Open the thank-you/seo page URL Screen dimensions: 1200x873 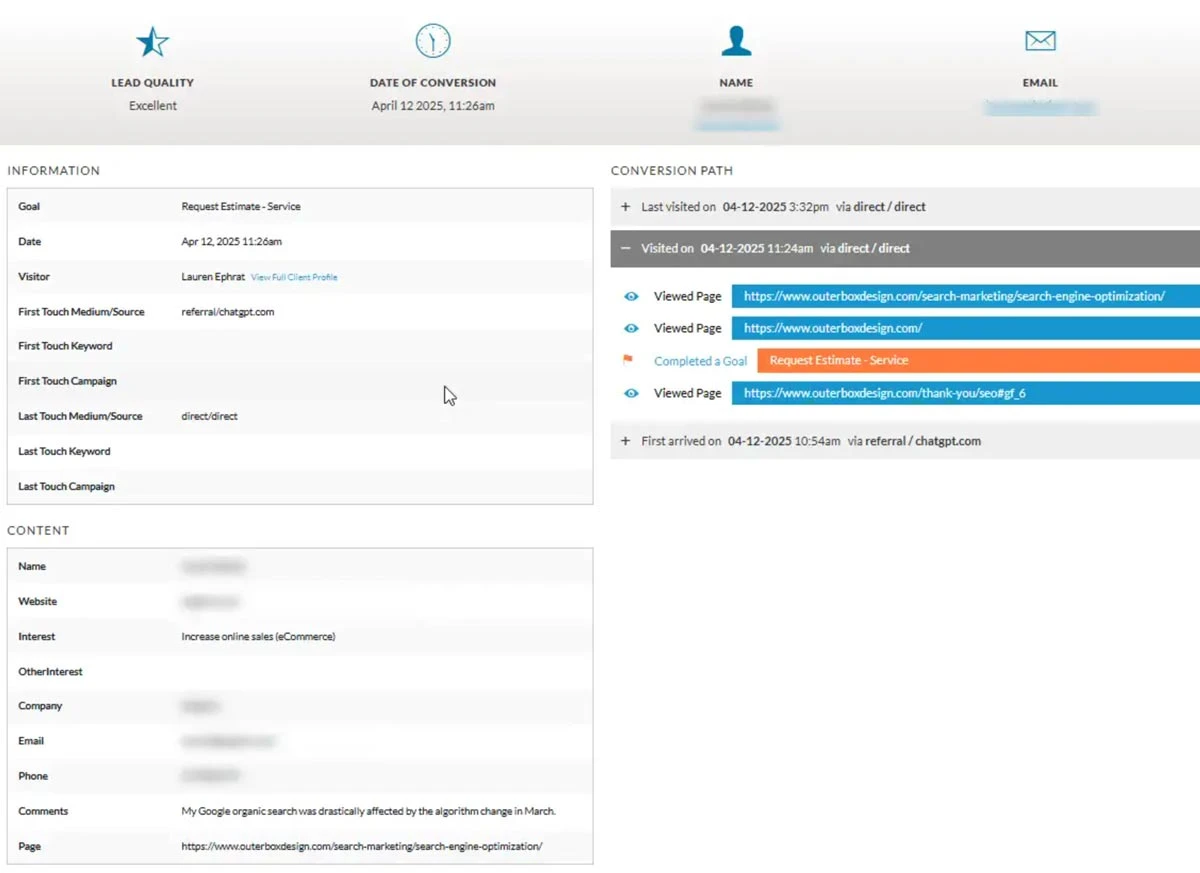pyautogui.click(x=884, y=394)
